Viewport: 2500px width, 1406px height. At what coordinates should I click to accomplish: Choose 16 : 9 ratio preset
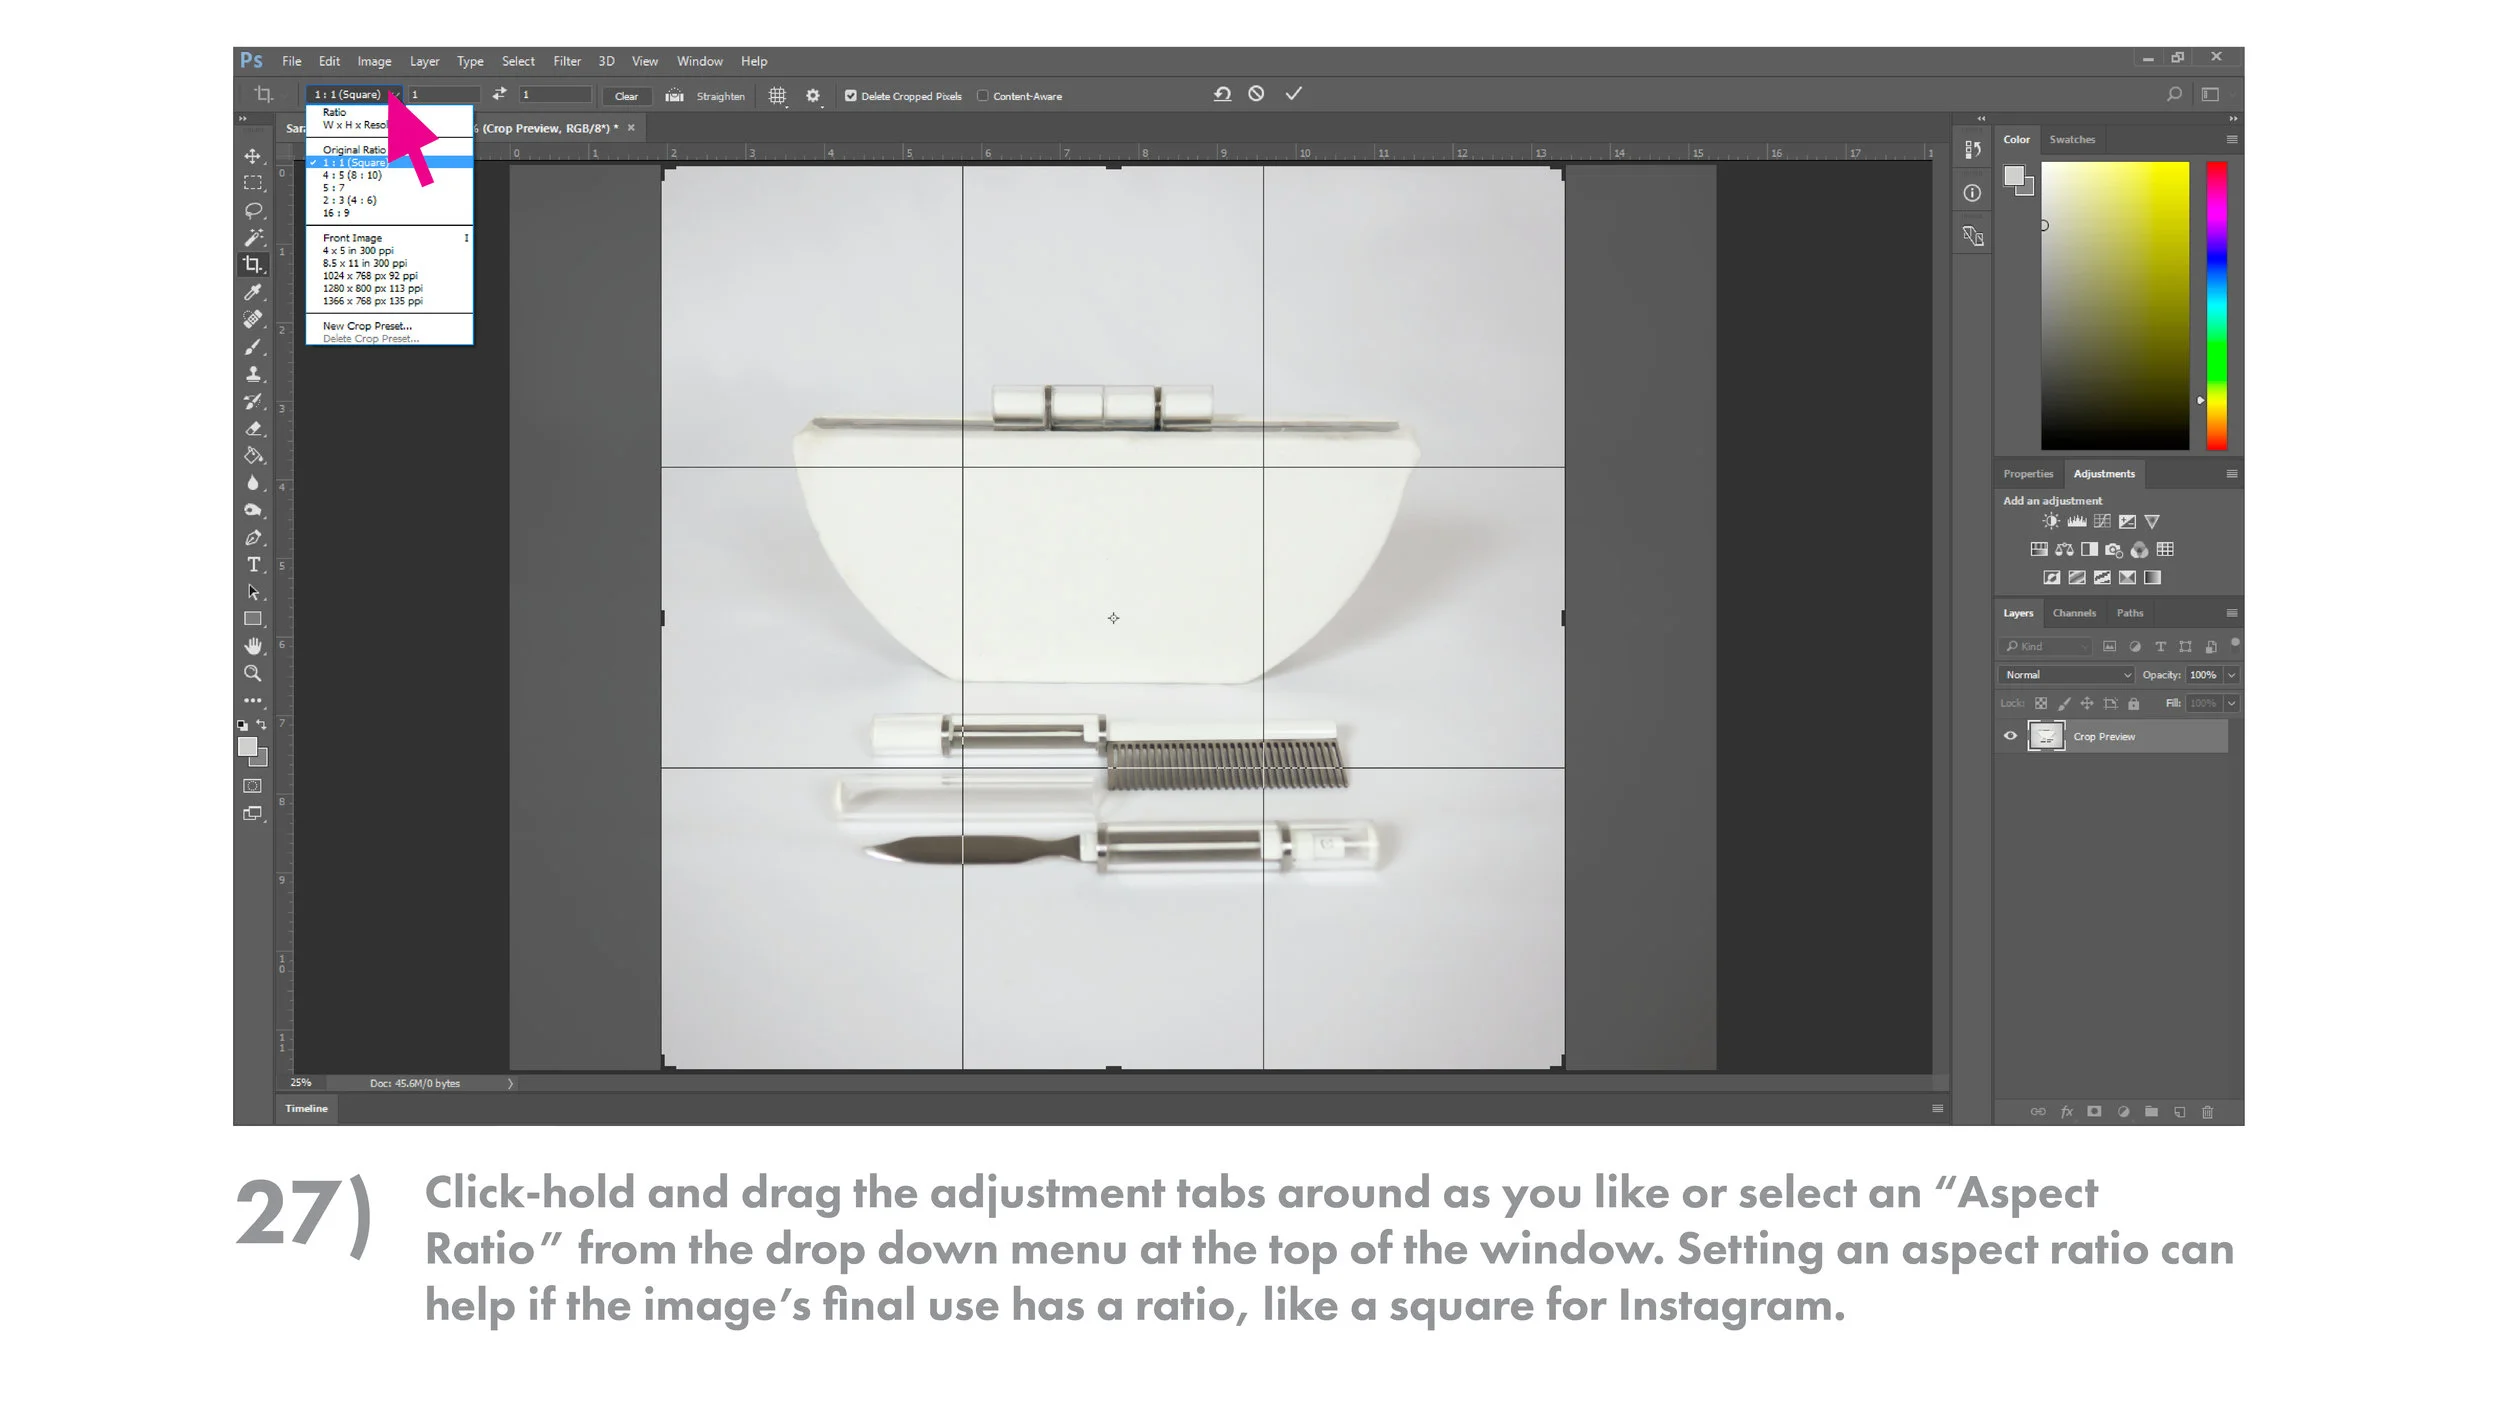coord(389,213)
